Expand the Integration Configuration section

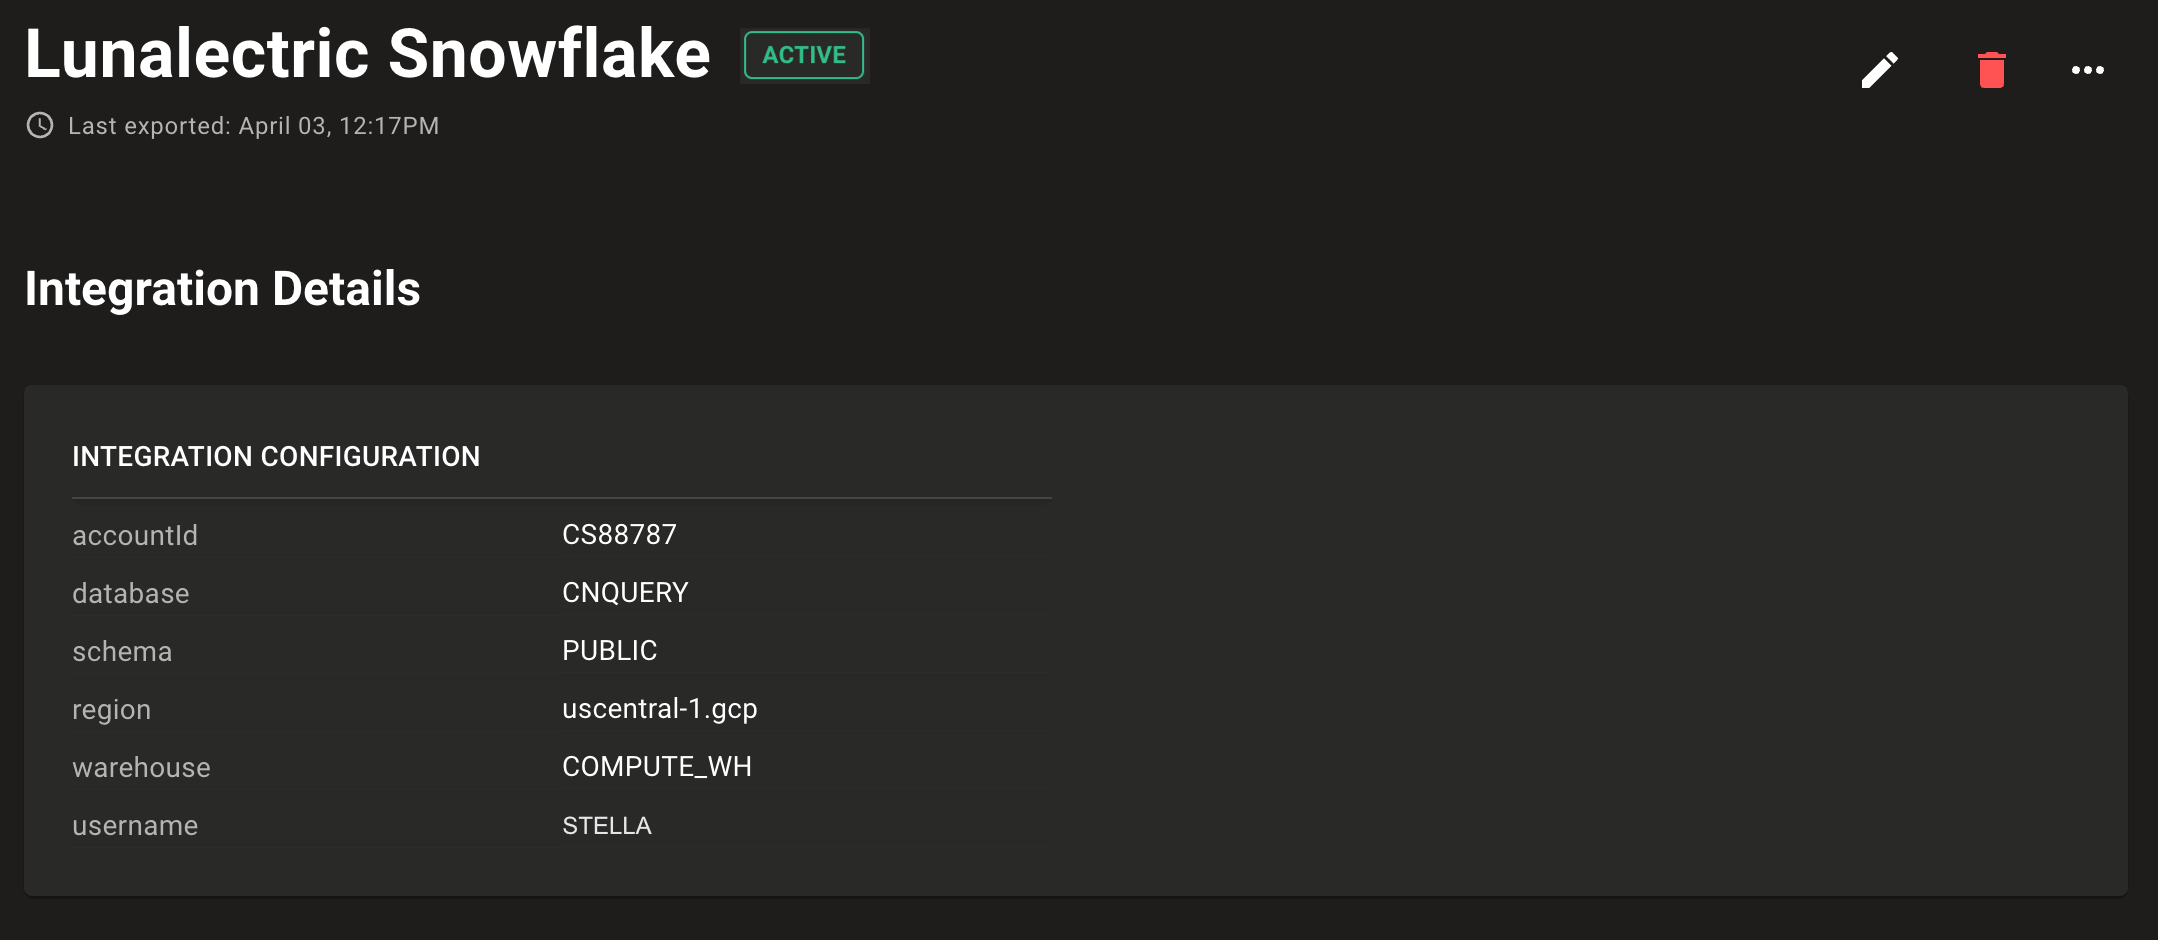[276, 456]
